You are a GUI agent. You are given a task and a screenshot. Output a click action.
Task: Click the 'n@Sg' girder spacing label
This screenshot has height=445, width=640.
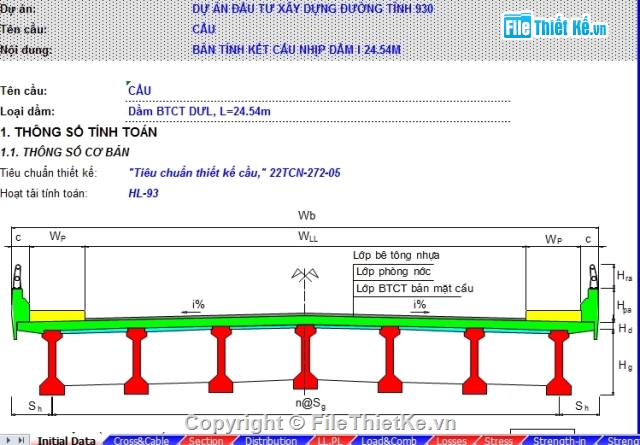pos(311,403)
